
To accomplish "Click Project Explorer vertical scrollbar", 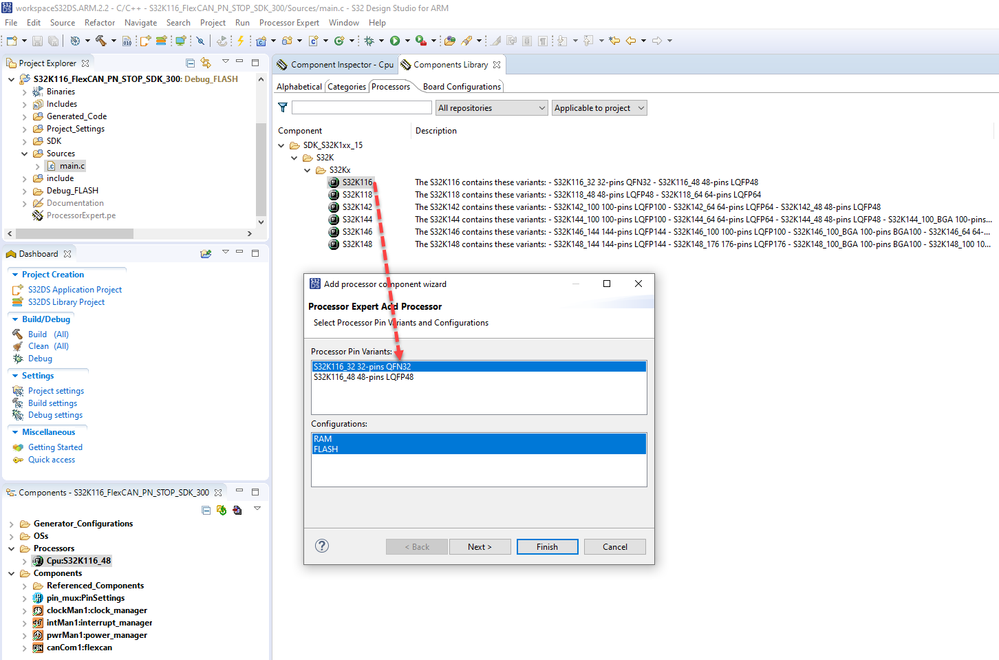I will tap(261, 169).
